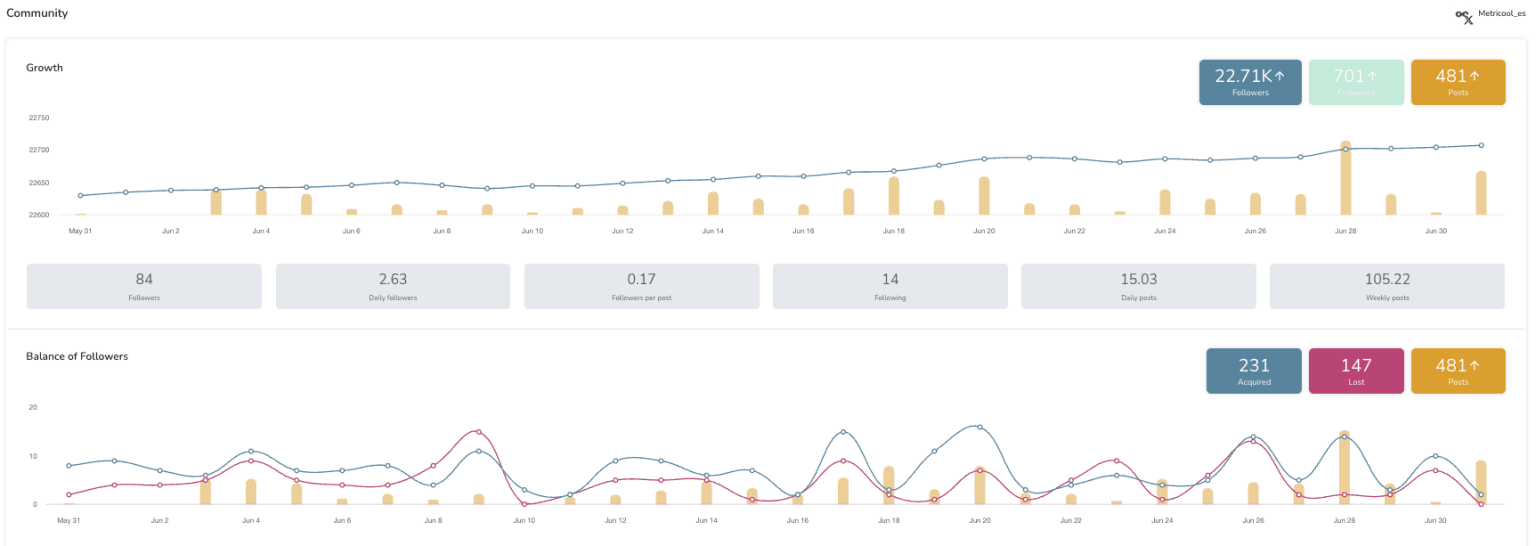Click the first followers point at May 31
The width and height of the screenshot is (1536, 546).
[80, 195]
